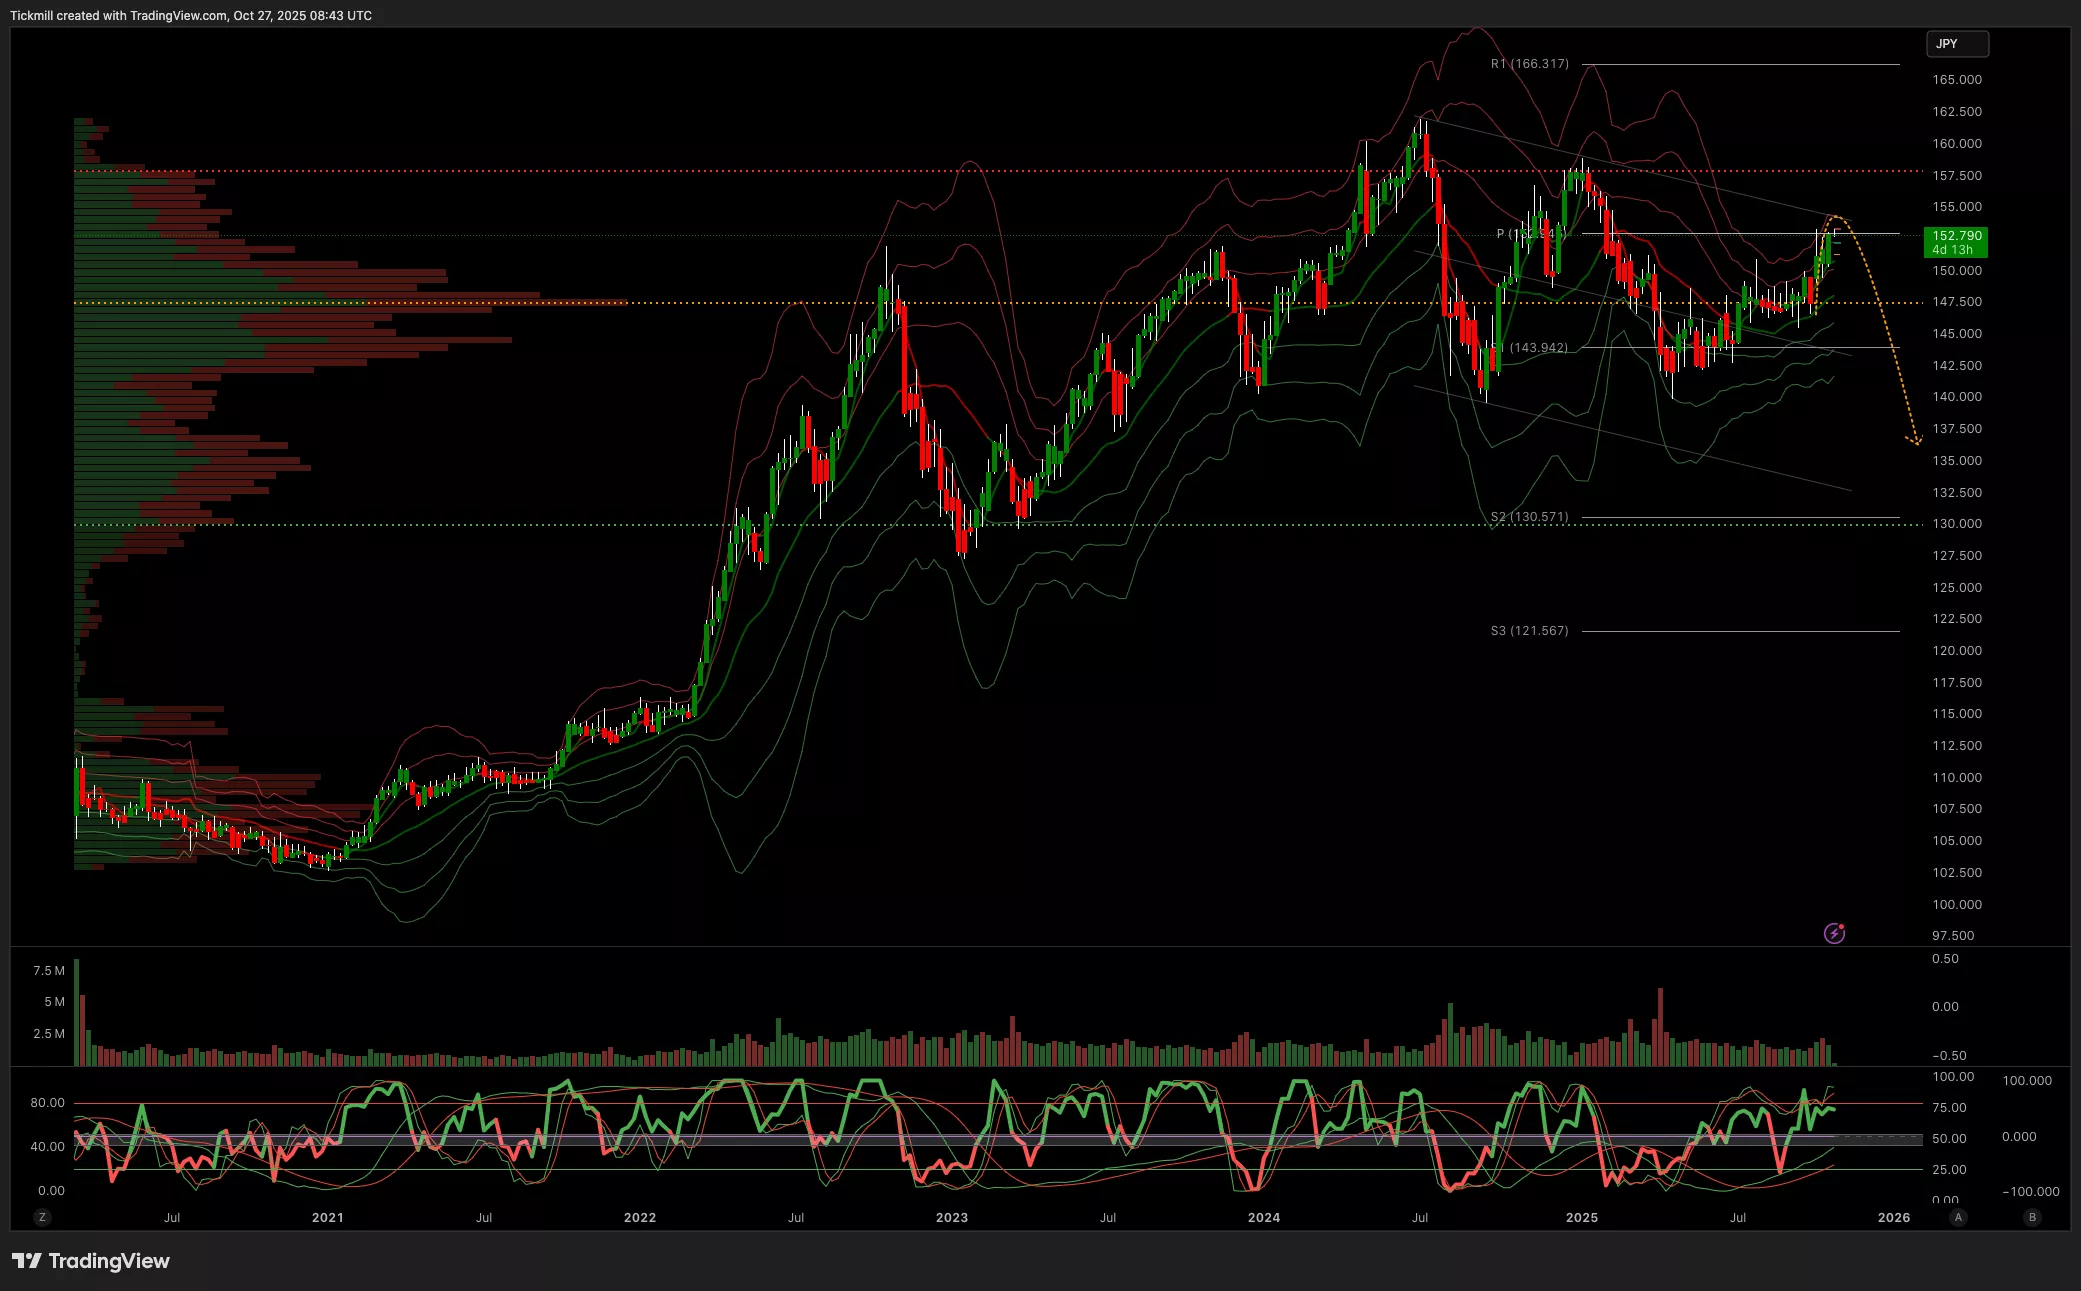Click the 2026 label on the time axis
Viewport: 2081px width, 1291px height.
[x=1893, y=1217]
